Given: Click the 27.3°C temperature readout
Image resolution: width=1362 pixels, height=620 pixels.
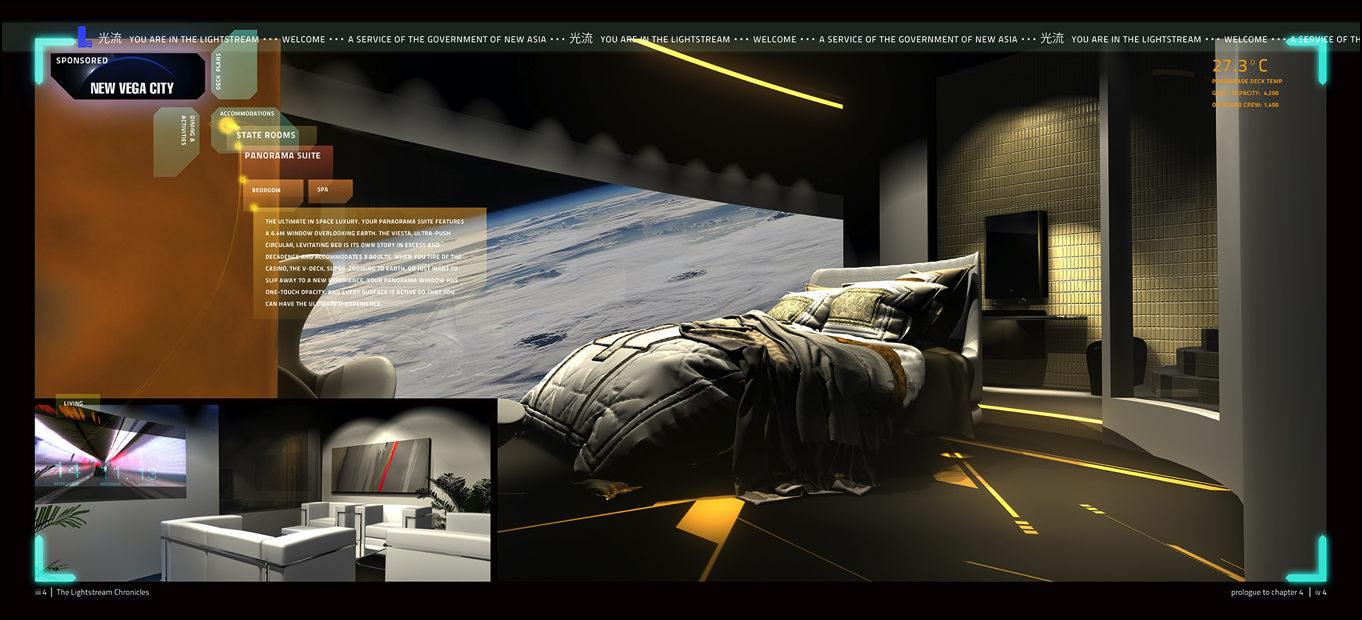Looking at the screenshot, I should pyautogui.click(x=1239, y=66).
